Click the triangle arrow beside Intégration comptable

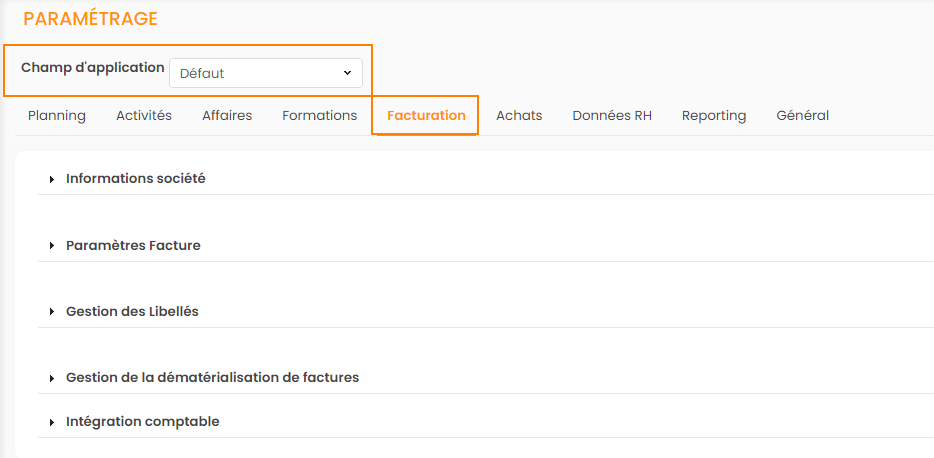point(52,422)
